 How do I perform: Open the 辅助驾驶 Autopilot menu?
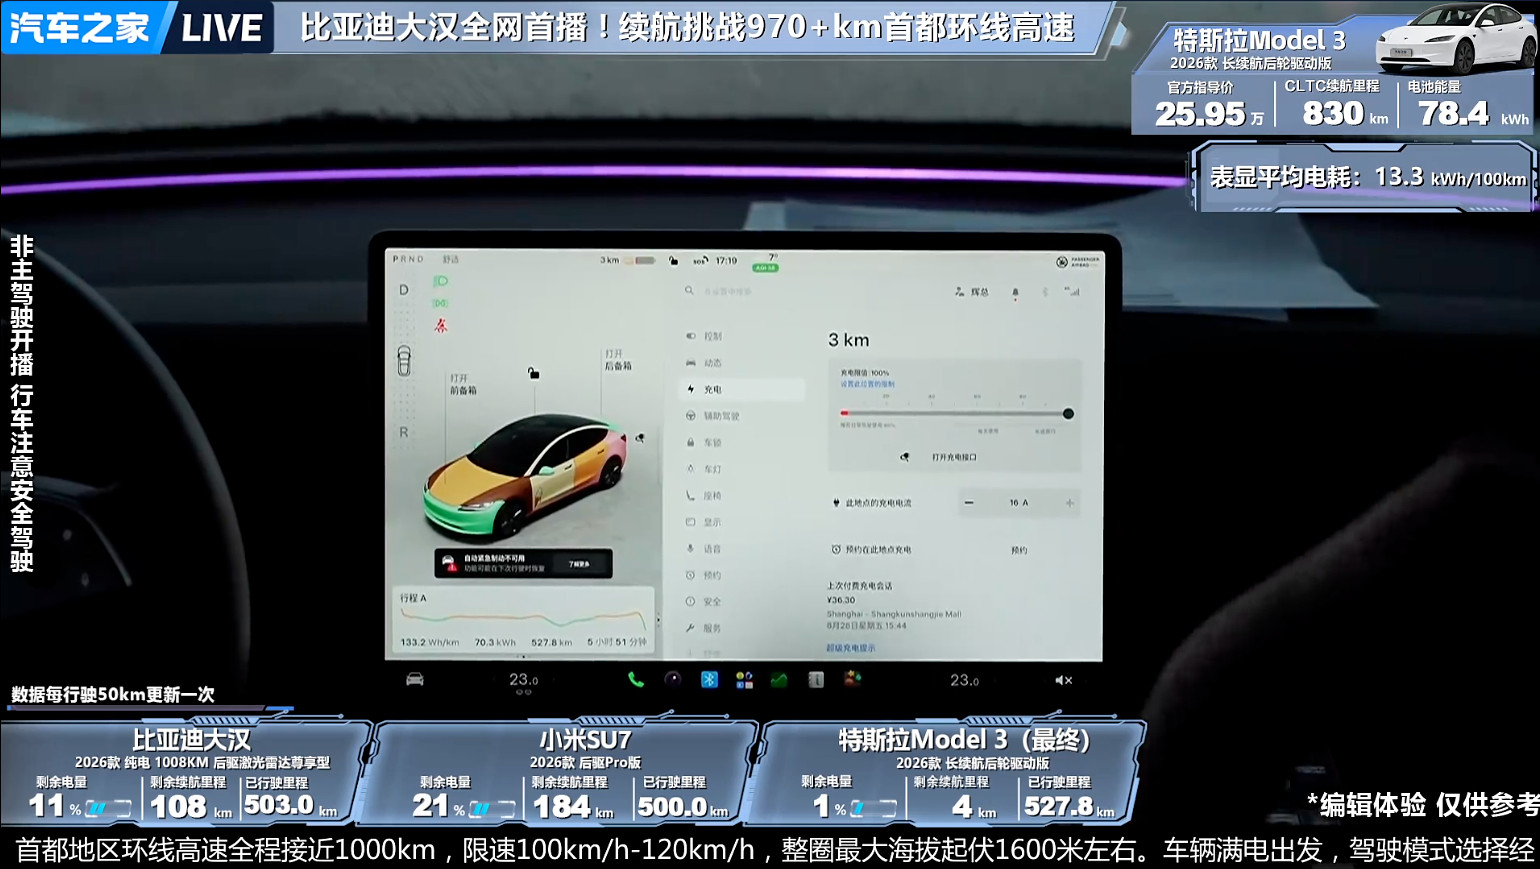click(713, 416)
